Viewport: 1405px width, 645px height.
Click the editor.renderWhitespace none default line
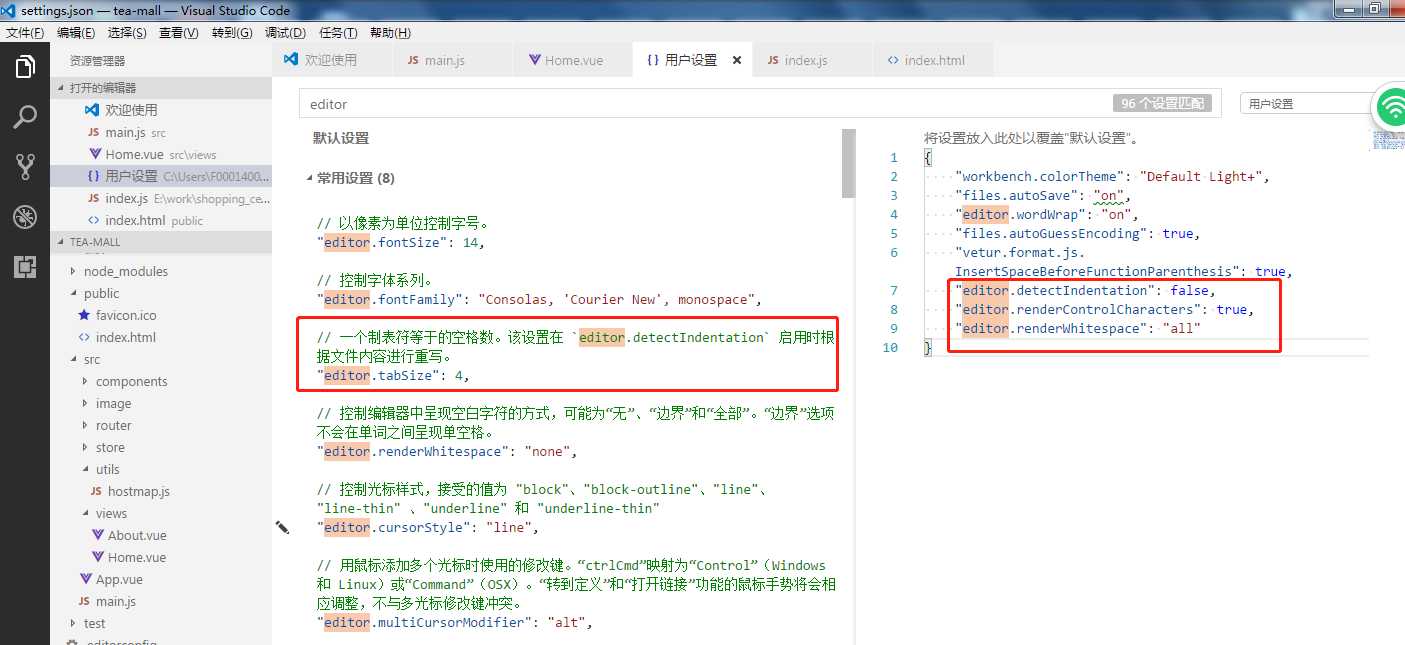(x=447, y=452)
